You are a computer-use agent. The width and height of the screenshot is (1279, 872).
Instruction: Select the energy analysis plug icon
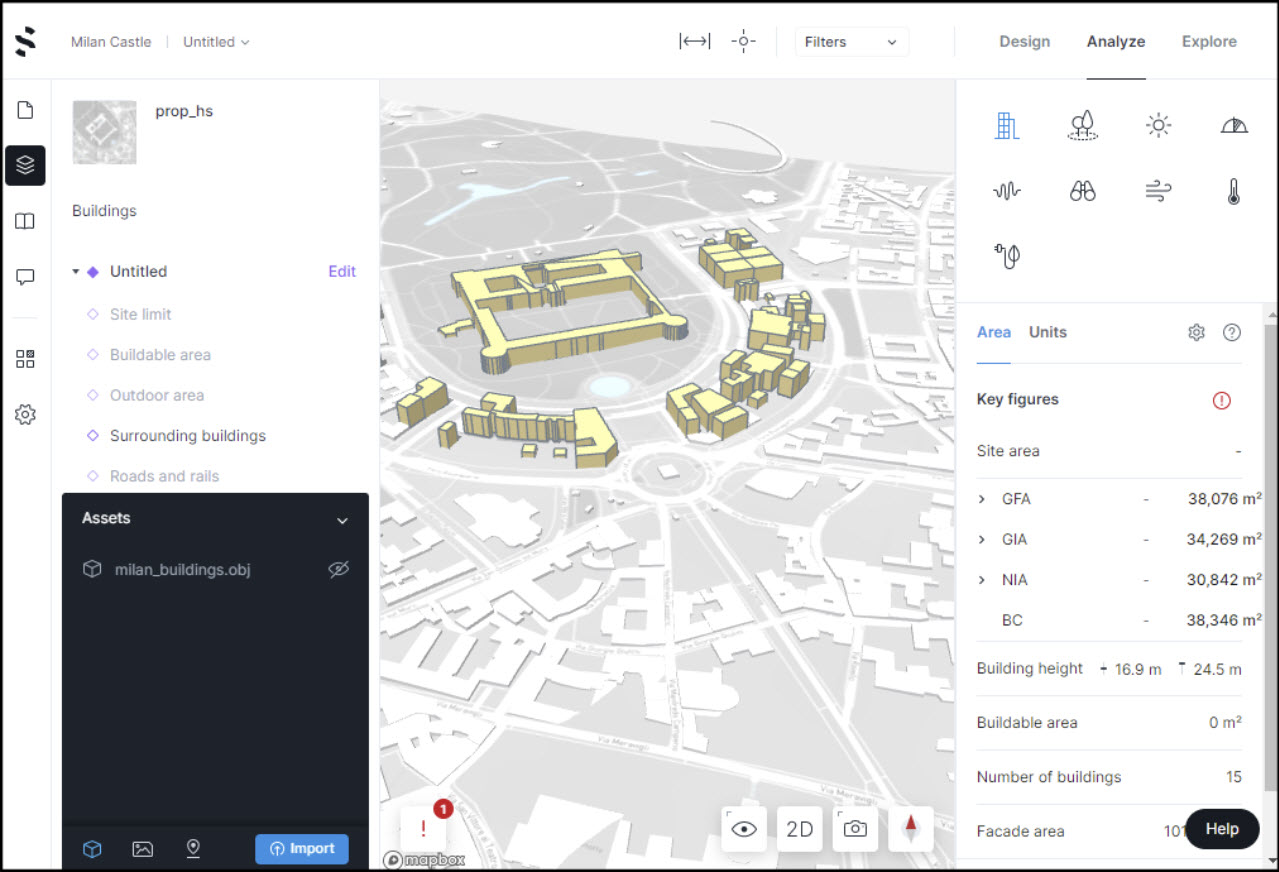(x=1007, y=255)
